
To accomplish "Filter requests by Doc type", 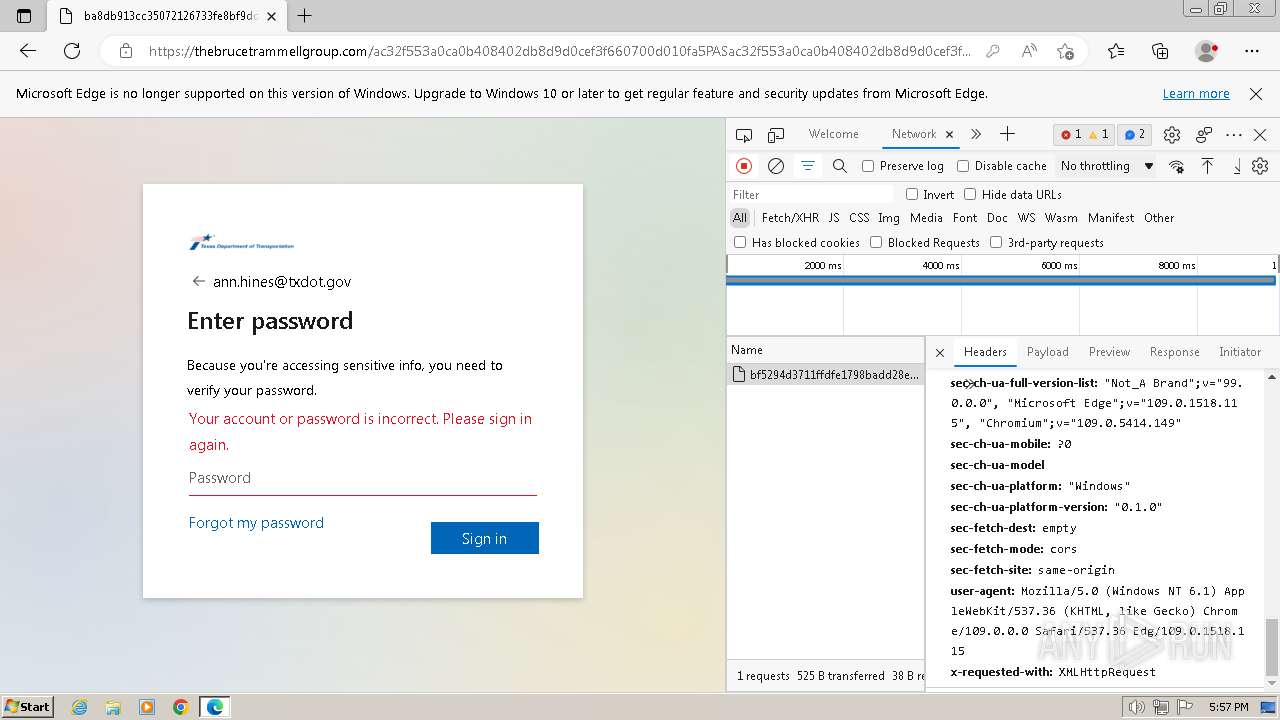I will pos(997,218).
